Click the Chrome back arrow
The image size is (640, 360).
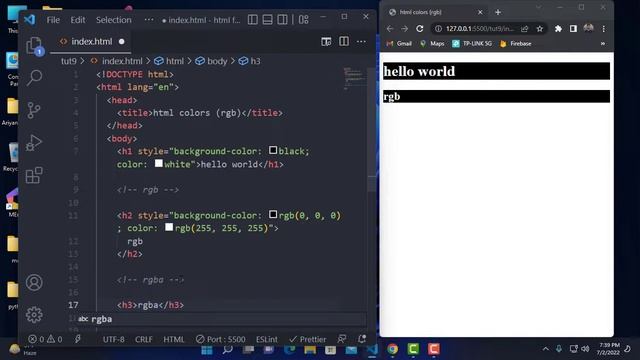(x=390, y=29)
